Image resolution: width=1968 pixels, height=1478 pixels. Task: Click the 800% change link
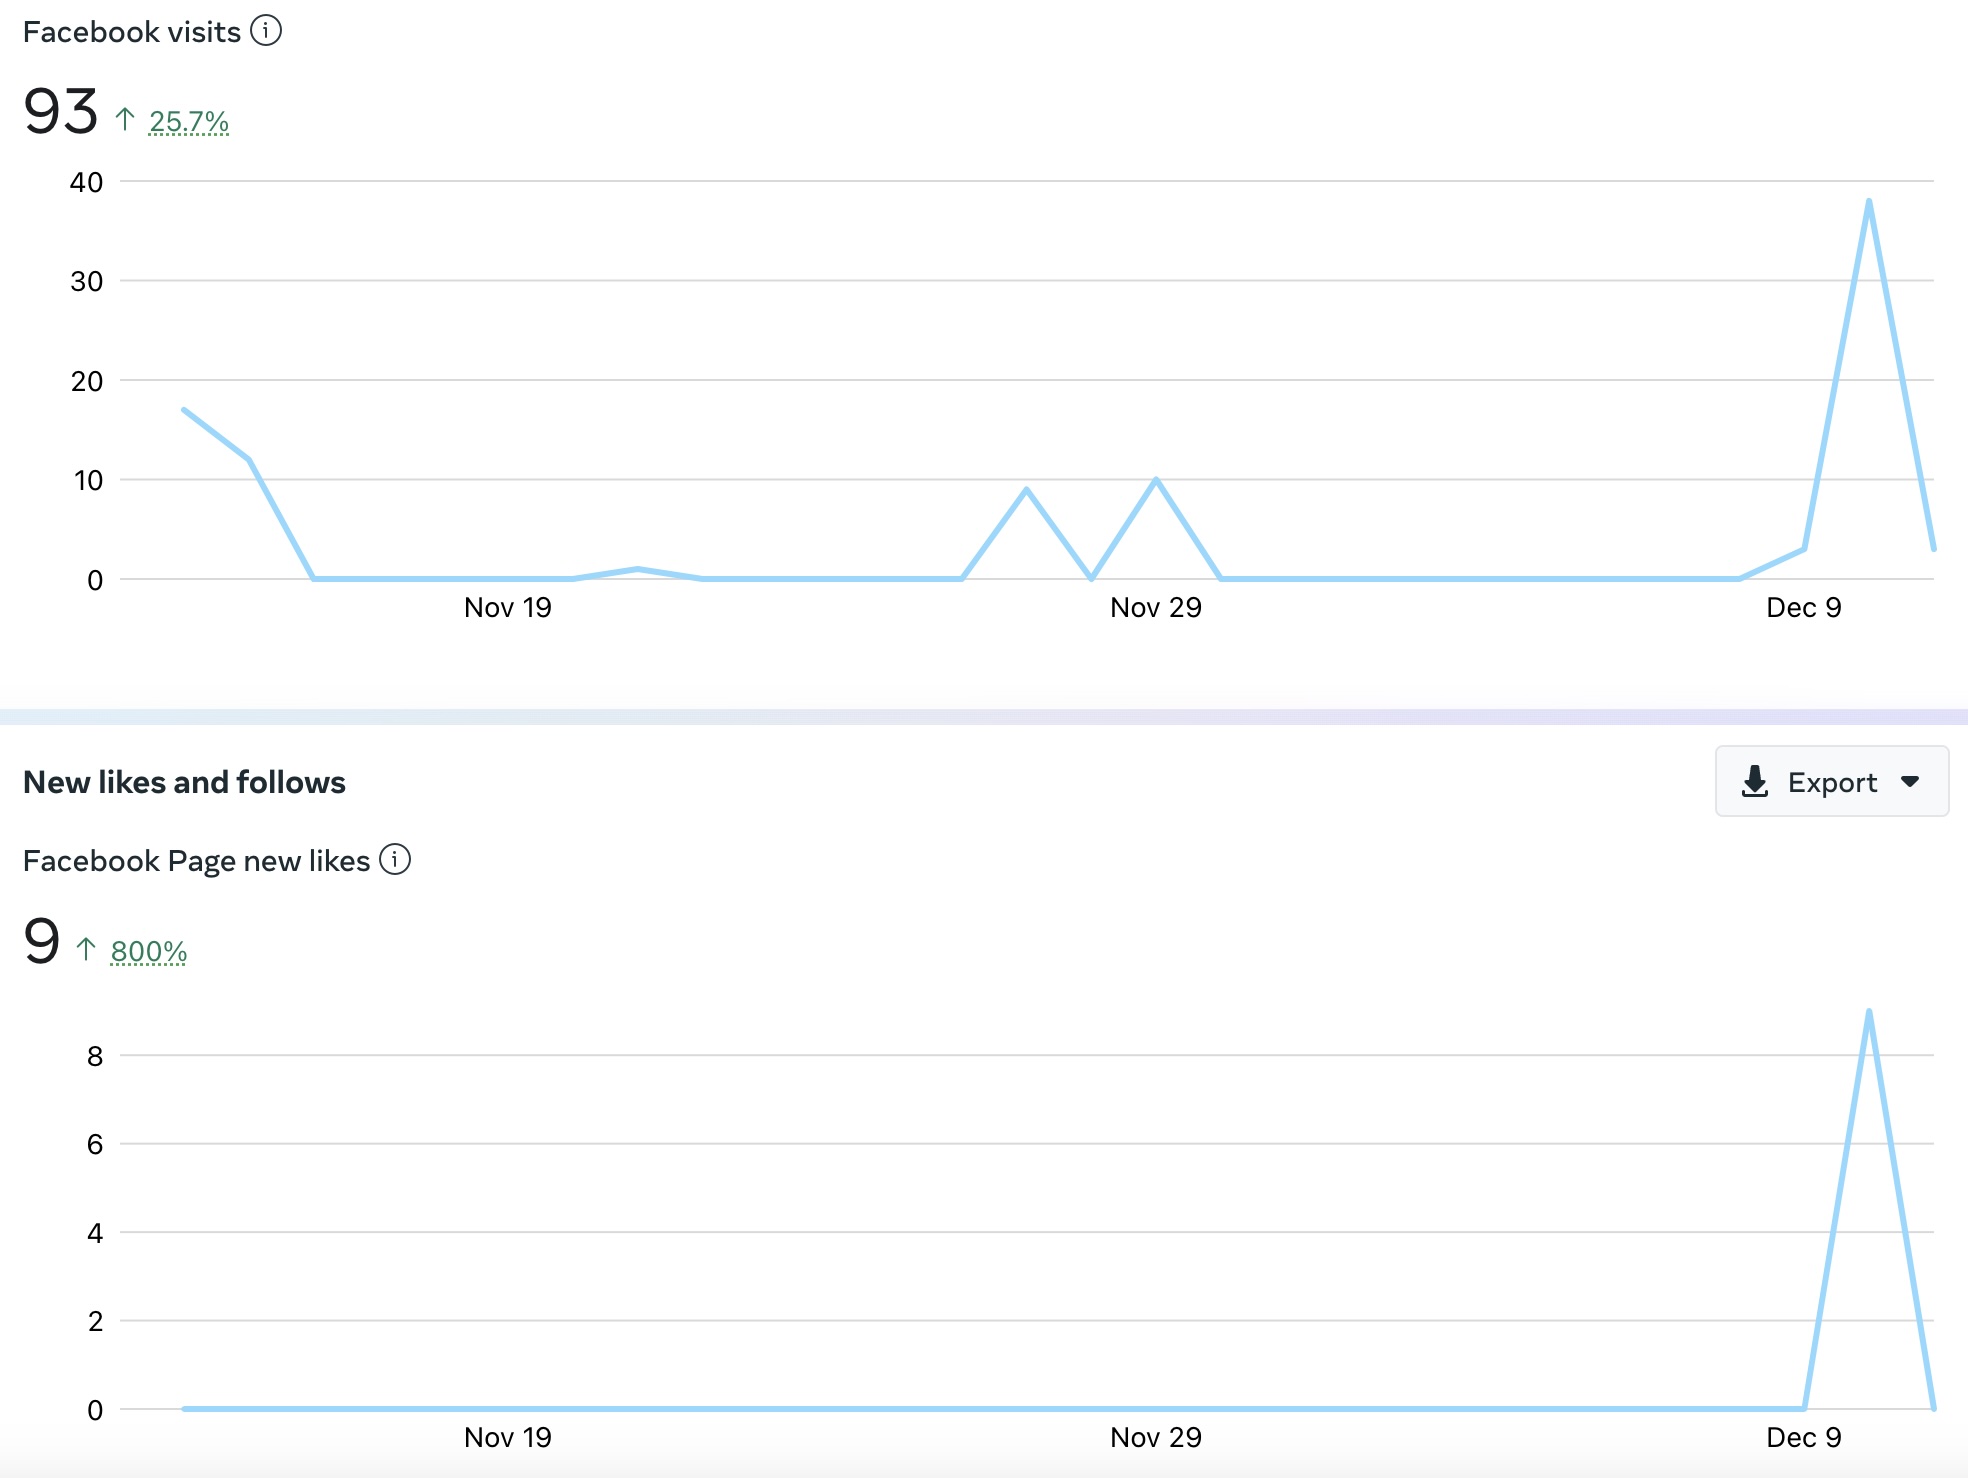click(x=149, y=951)
